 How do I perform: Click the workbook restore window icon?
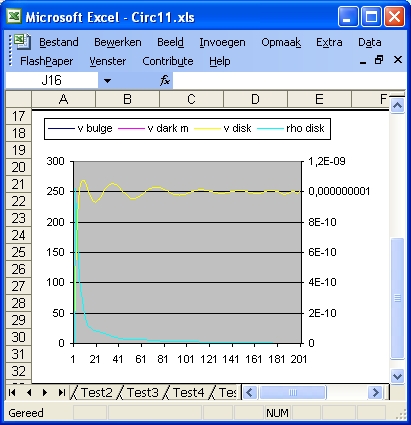point(379,60)
